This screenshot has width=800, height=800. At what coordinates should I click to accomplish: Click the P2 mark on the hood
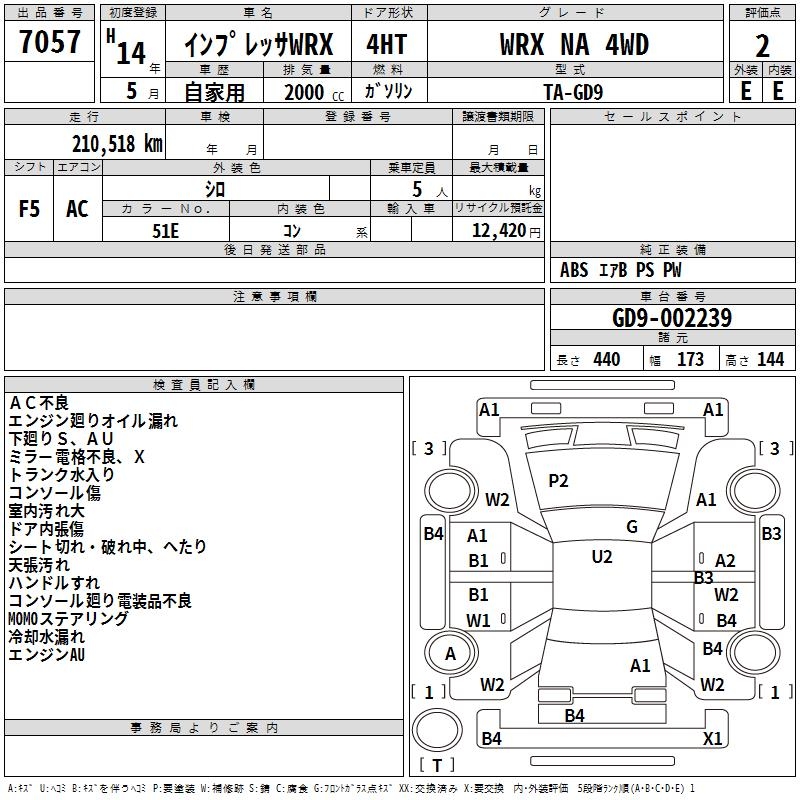558,481
